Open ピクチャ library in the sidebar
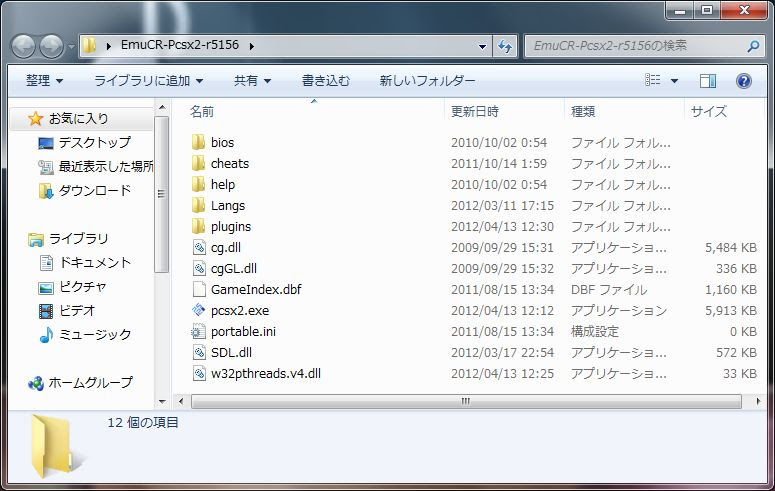 82,286
